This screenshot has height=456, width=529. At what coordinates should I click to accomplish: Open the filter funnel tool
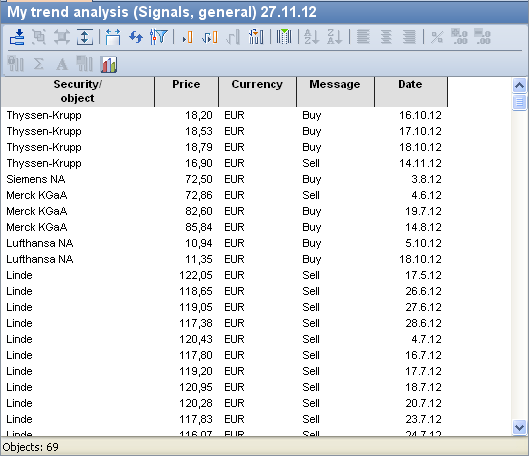click(159, 37)
